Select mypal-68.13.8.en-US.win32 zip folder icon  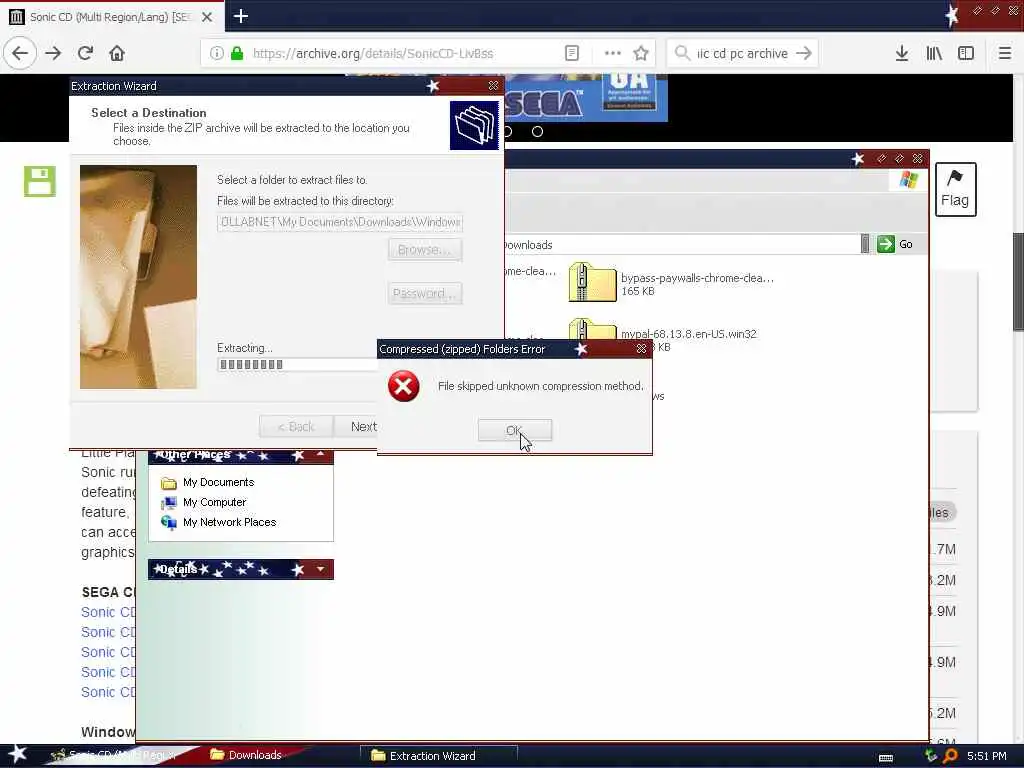point(592,330)
